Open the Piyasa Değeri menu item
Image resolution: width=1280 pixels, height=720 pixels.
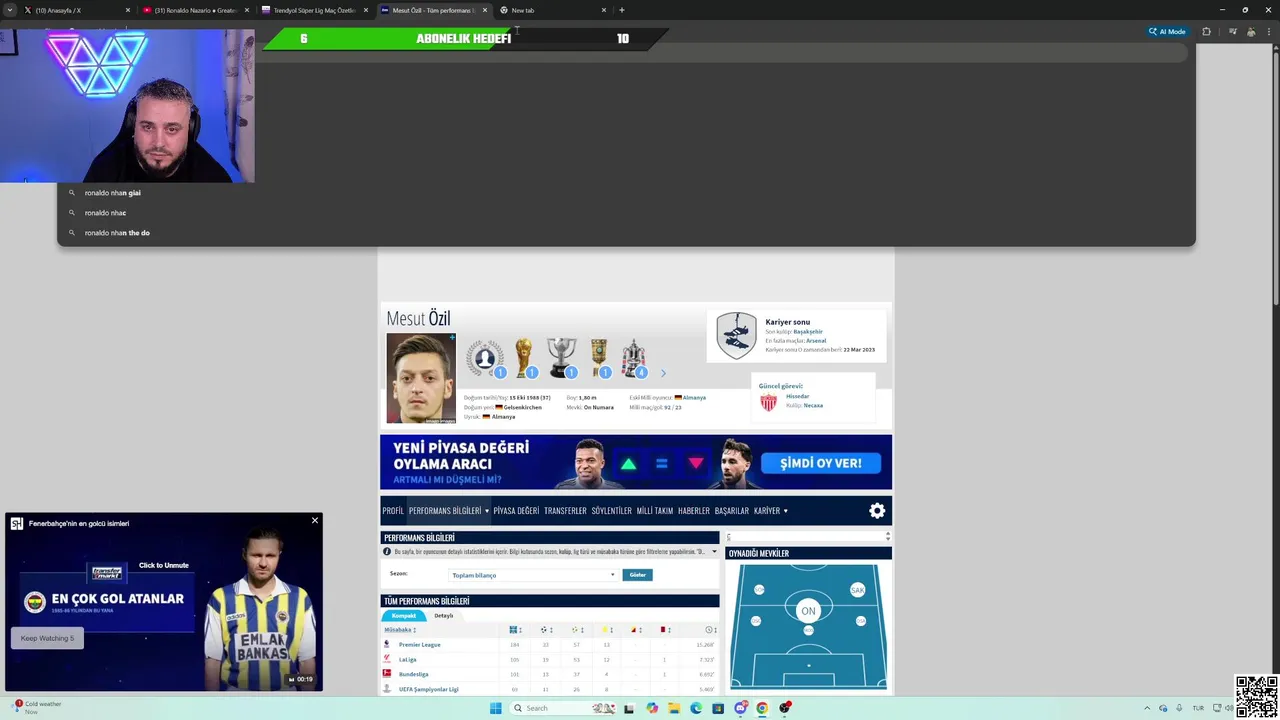(x=516, y=511)
